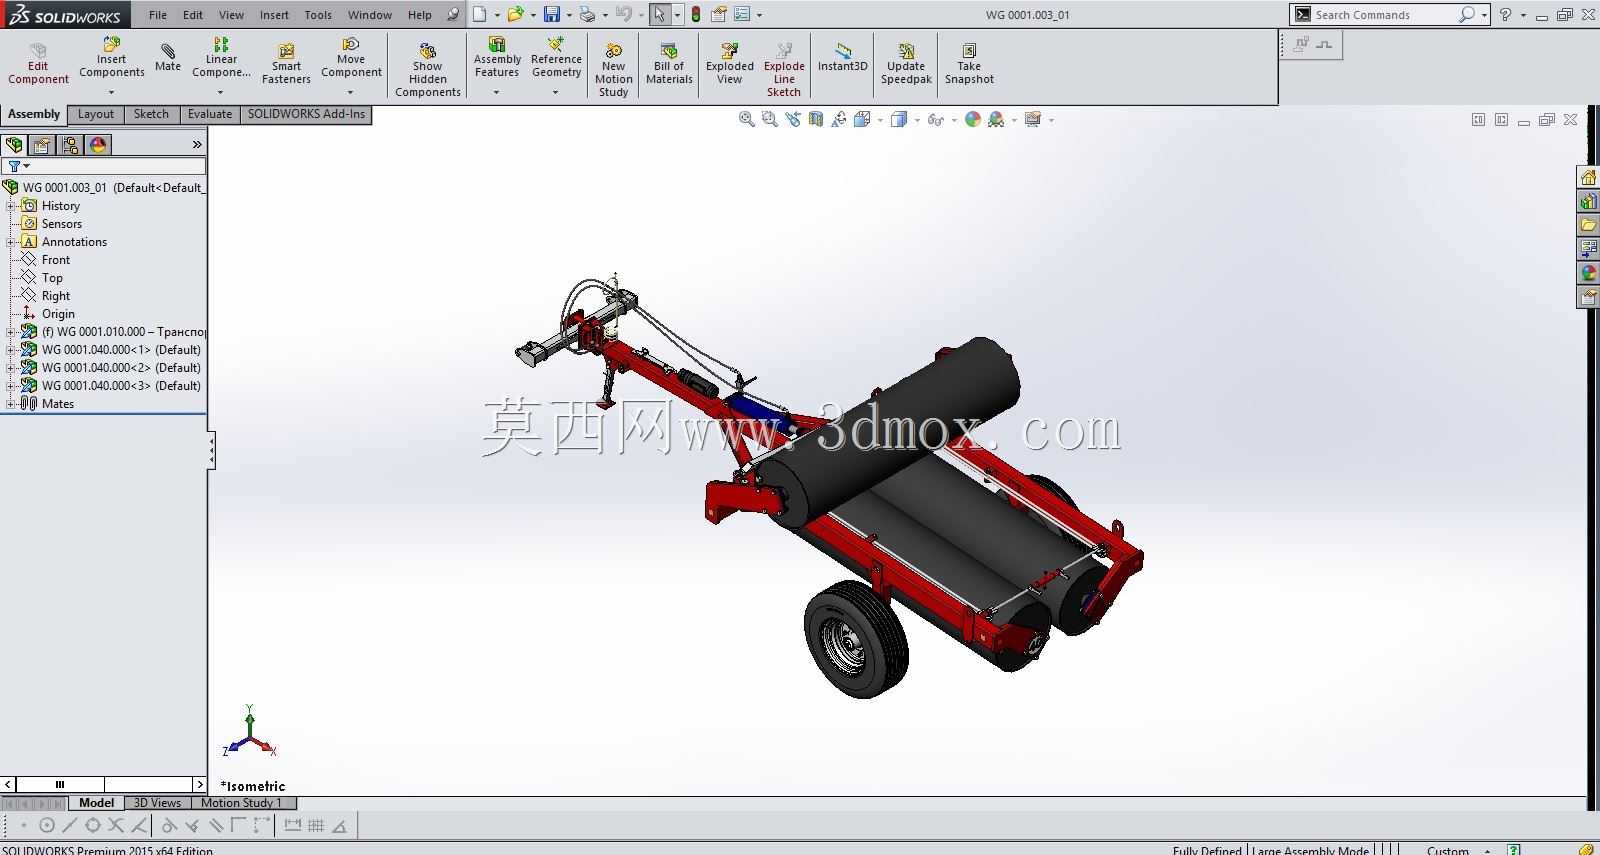Switch to the Layout tab
Viewport: 1600px width, 855px height.
pos(96,114)
